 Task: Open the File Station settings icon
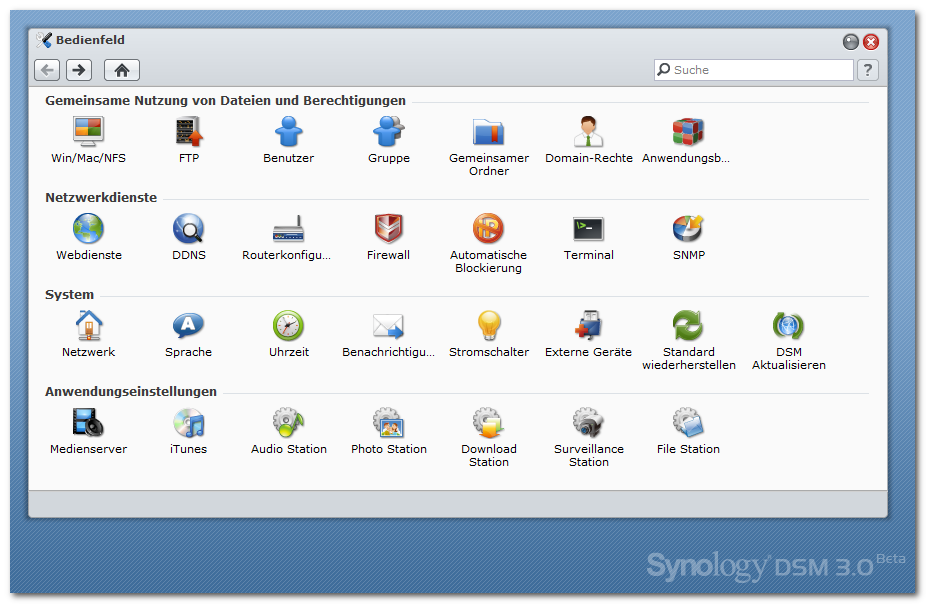click(688, 423)
